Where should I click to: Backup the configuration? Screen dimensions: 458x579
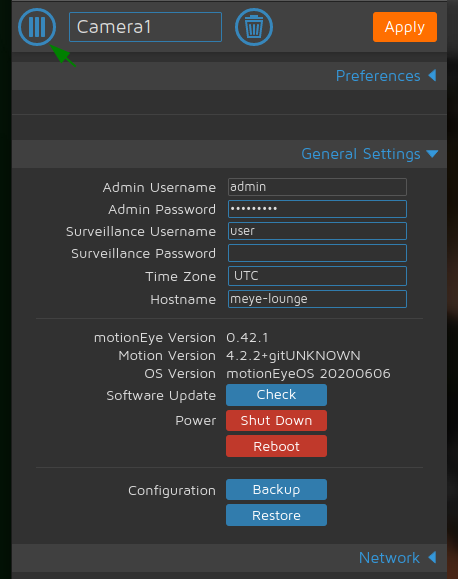[x=276, y=489]
